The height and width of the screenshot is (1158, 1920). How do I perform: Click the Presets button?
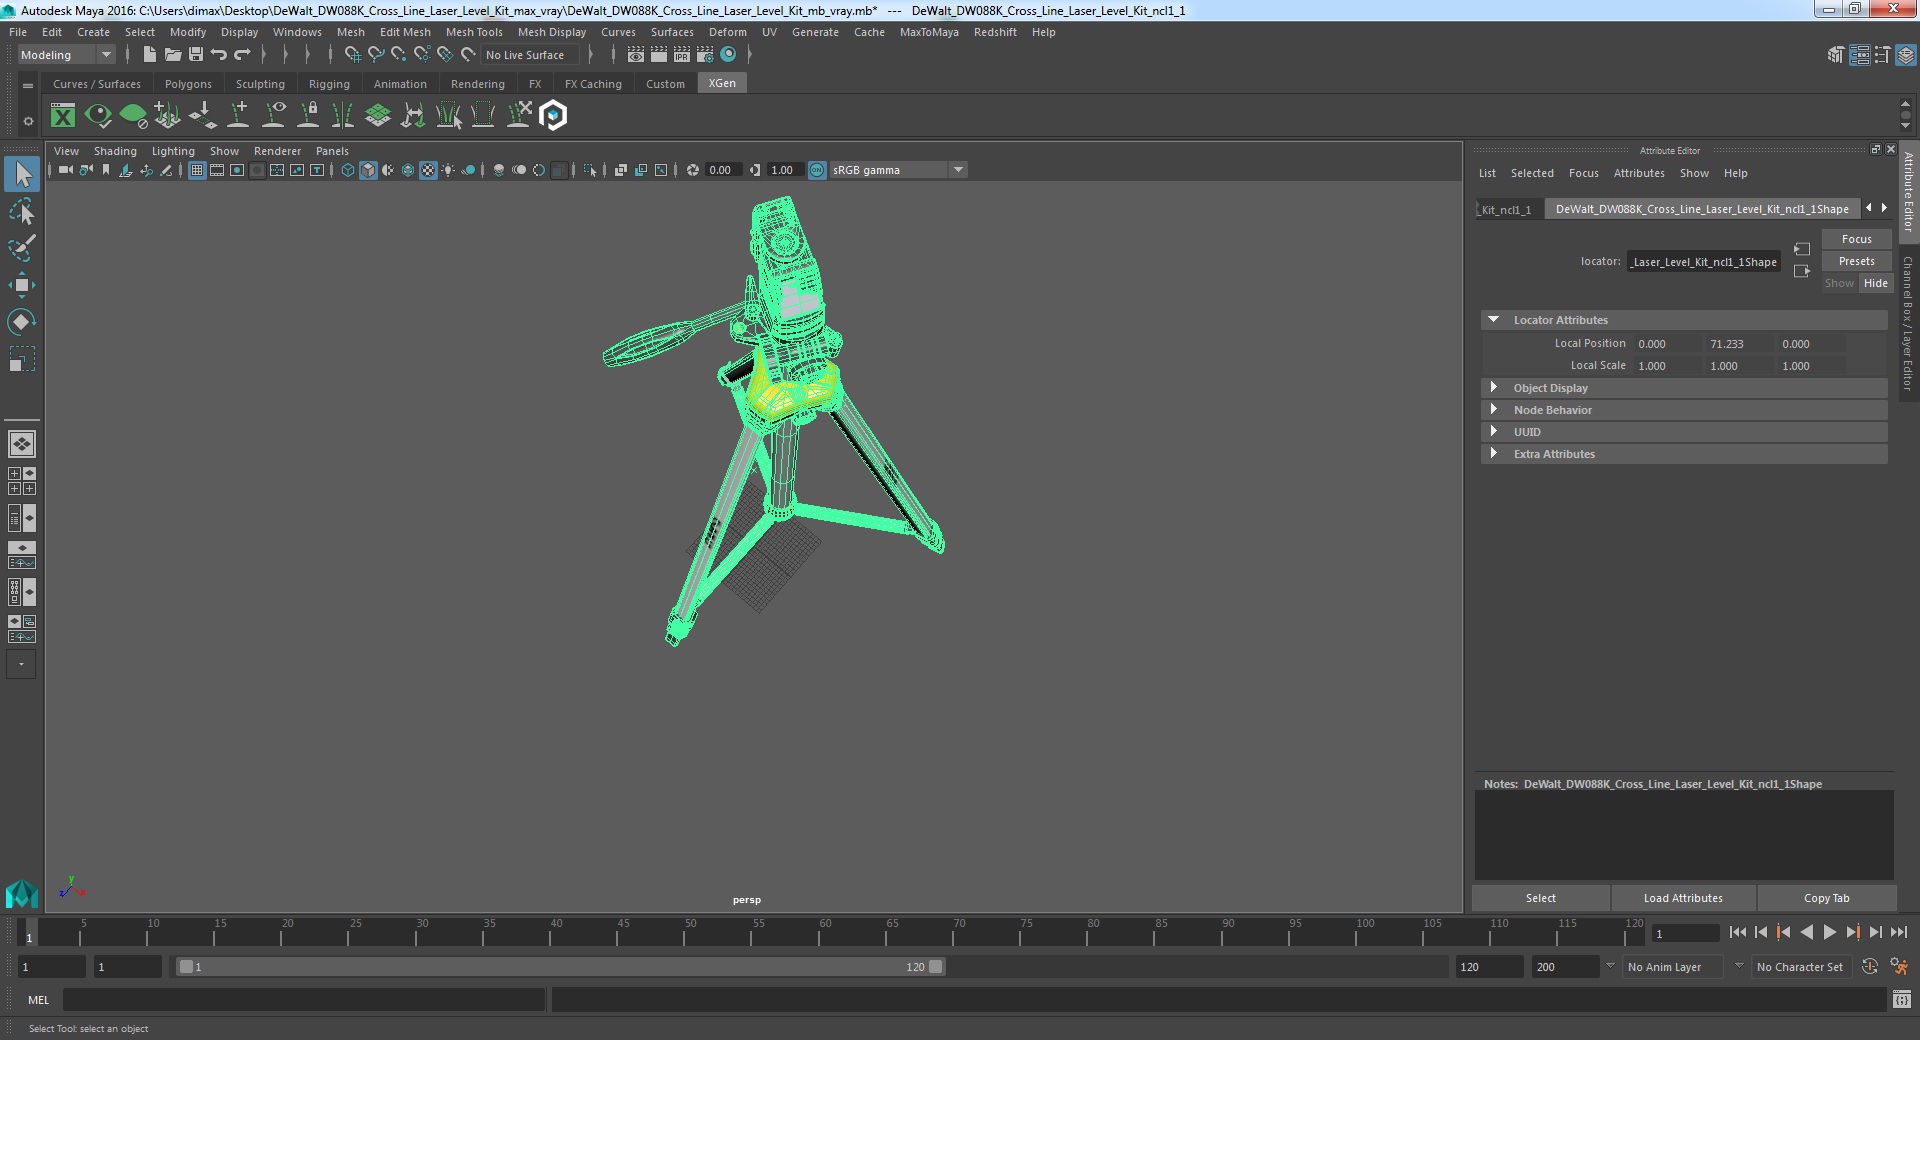point(1856,261)
